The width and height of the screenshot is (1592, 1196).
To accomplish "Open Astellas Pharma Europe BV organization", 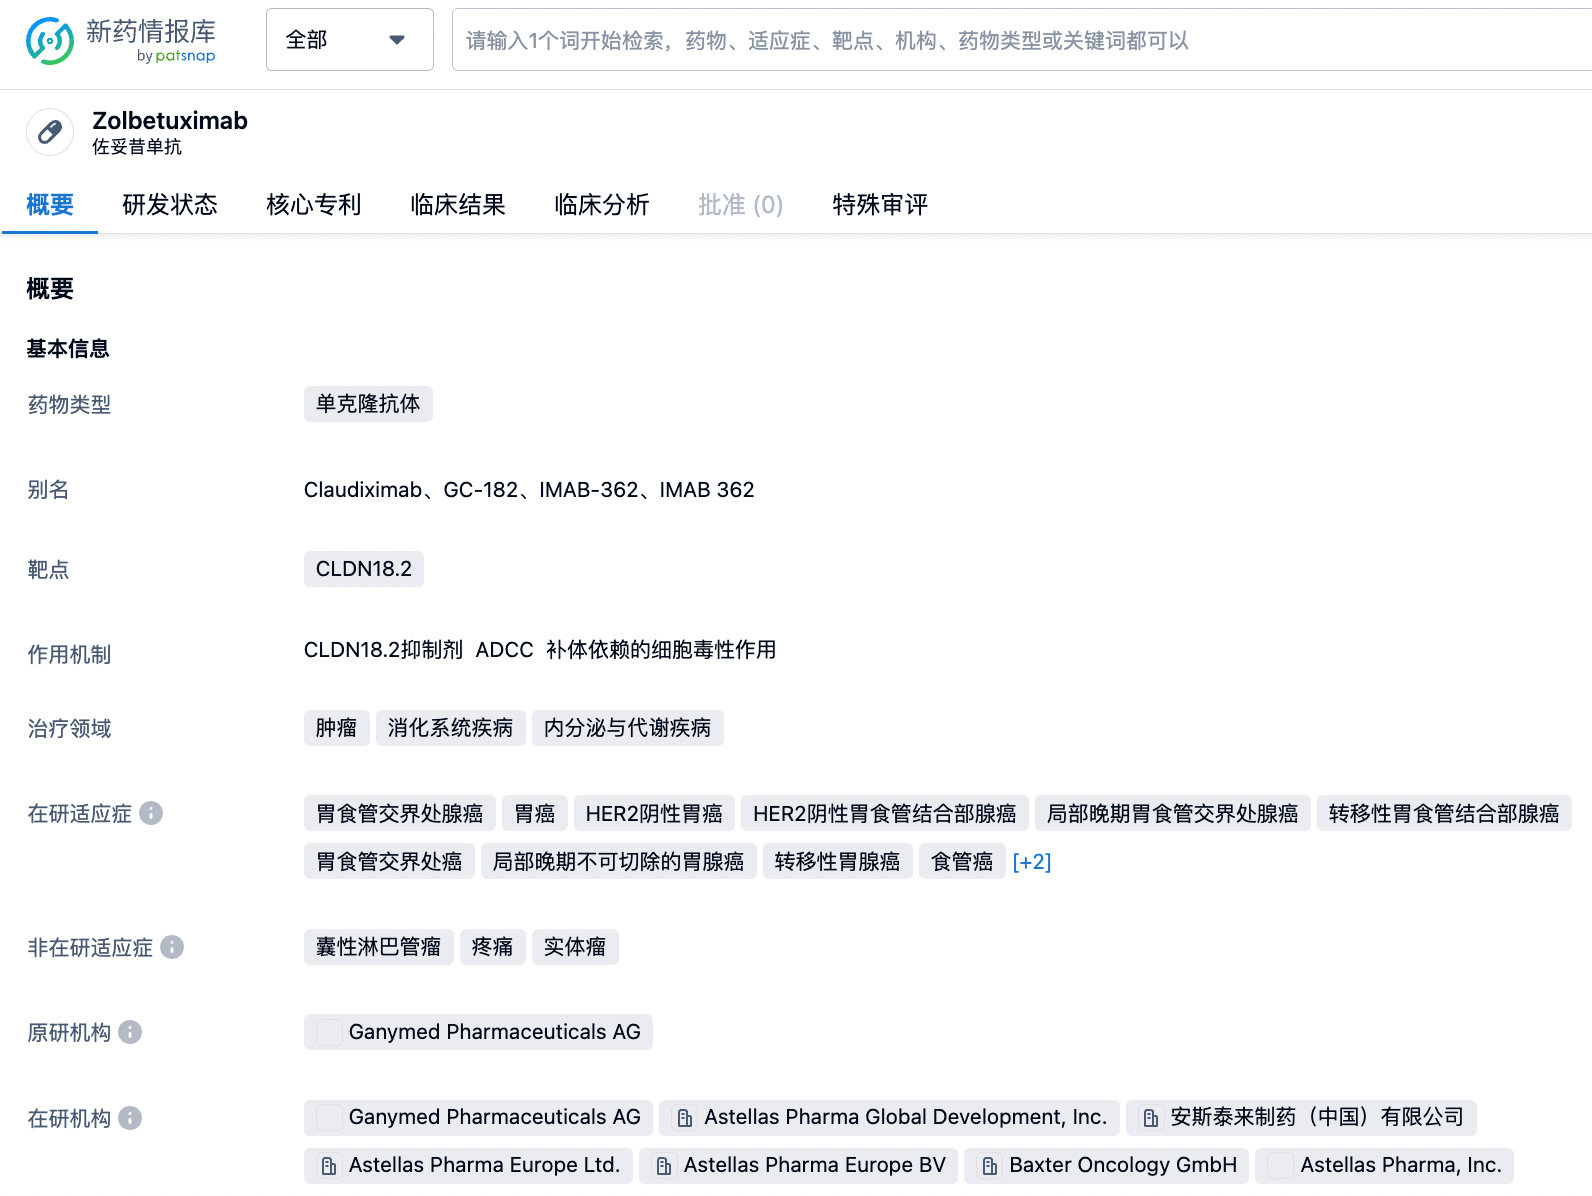I will [799, 1165].
